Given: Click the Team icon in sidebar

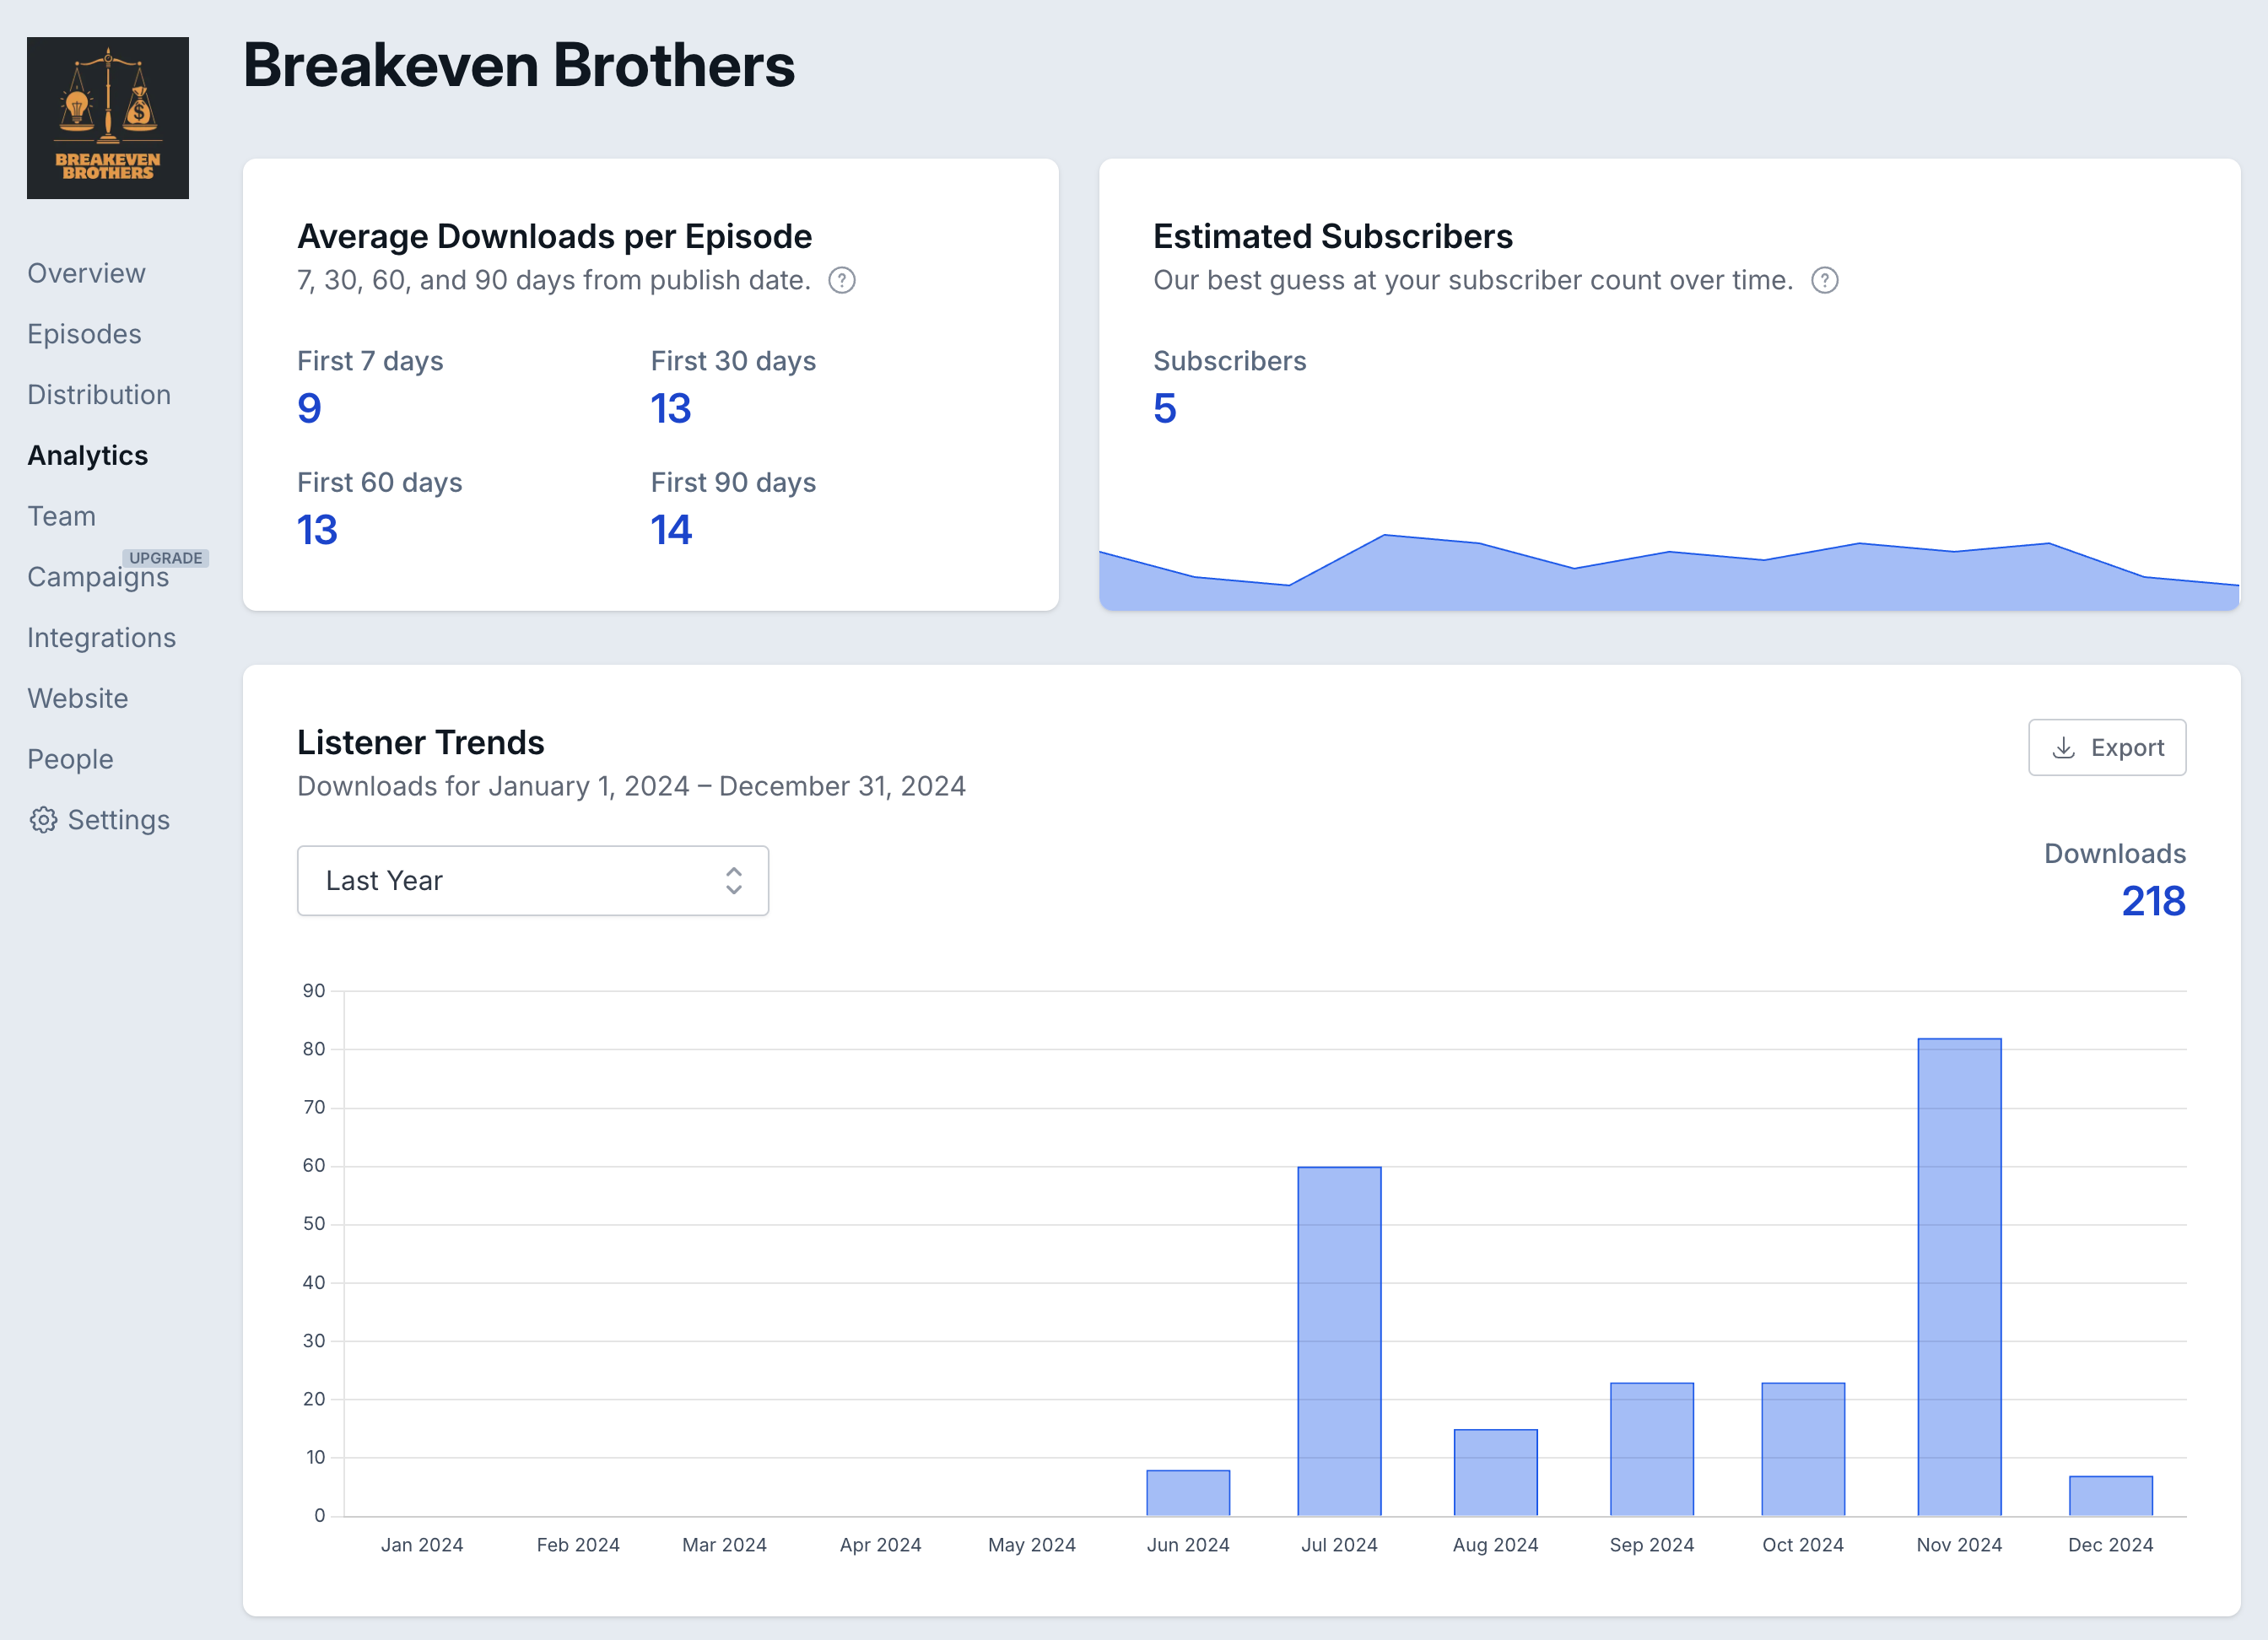Looking at the screenshot, I should click(60, 515).
